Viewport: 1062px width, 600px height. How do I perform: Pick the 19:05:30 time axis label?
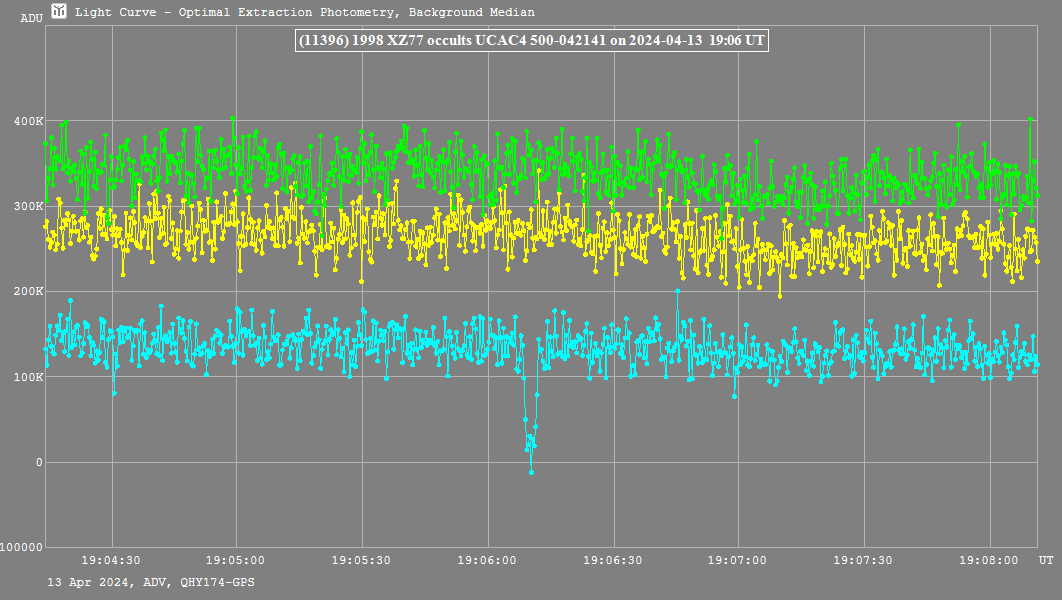coord(361,561)
